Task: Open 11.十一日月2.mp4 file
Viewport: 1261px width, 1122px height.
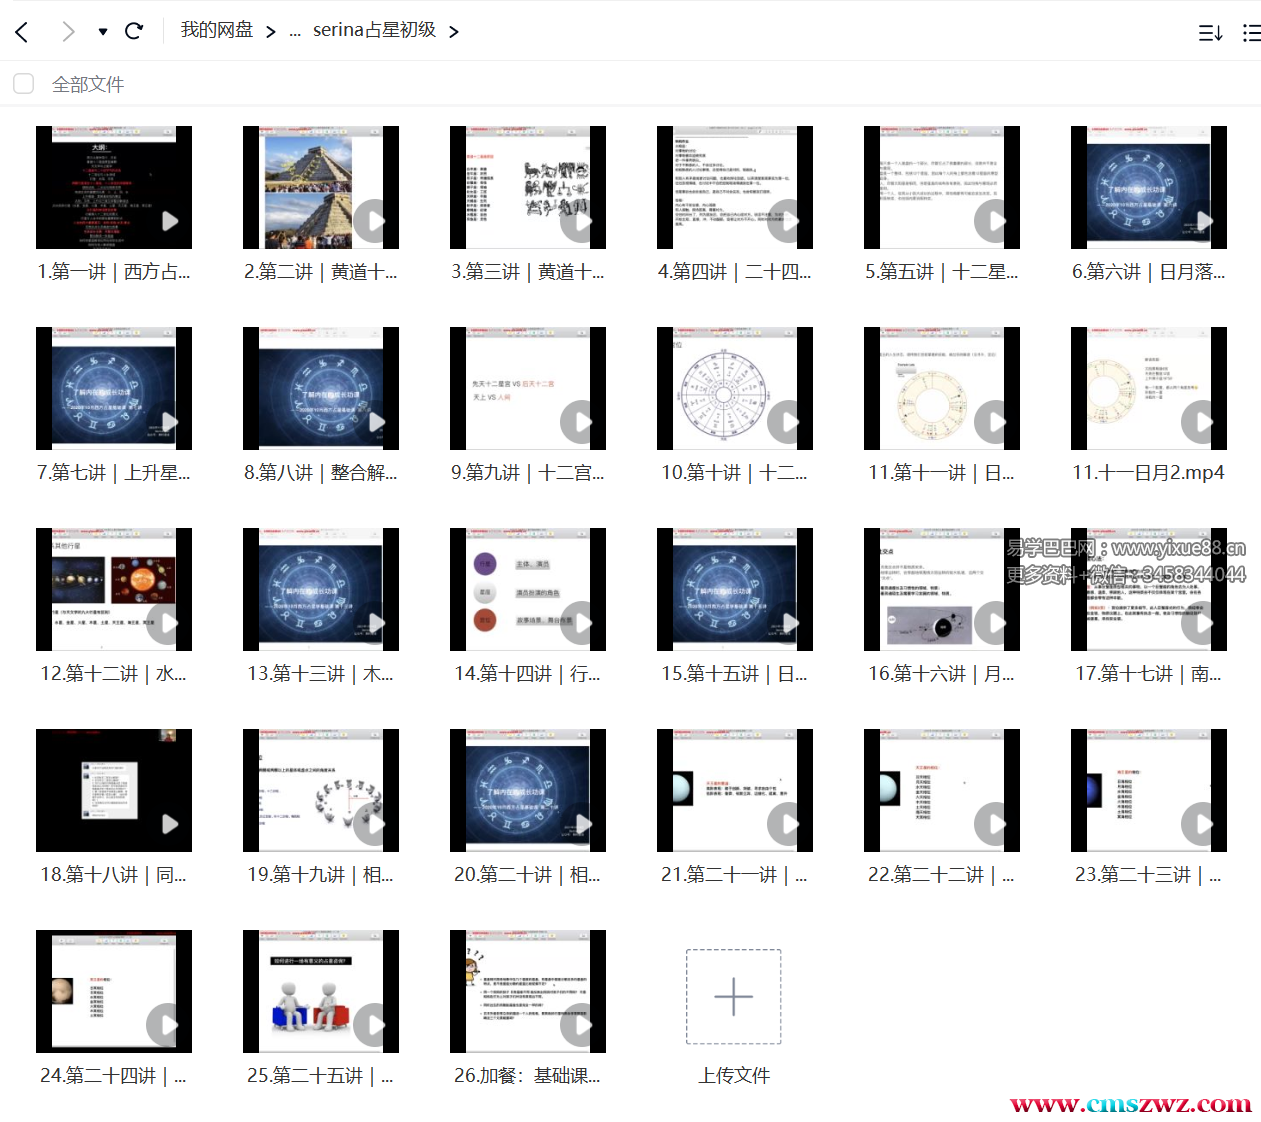Action: click(1148, 389)
